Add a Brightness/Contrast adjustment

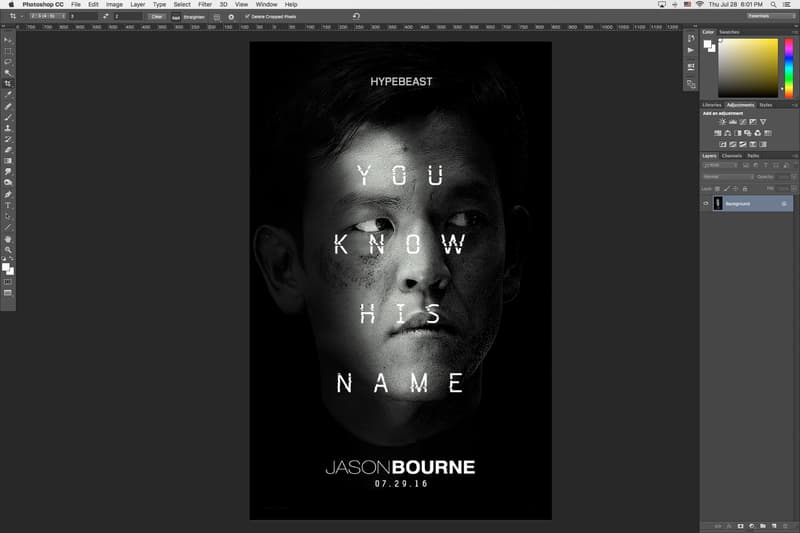(722, 122)
